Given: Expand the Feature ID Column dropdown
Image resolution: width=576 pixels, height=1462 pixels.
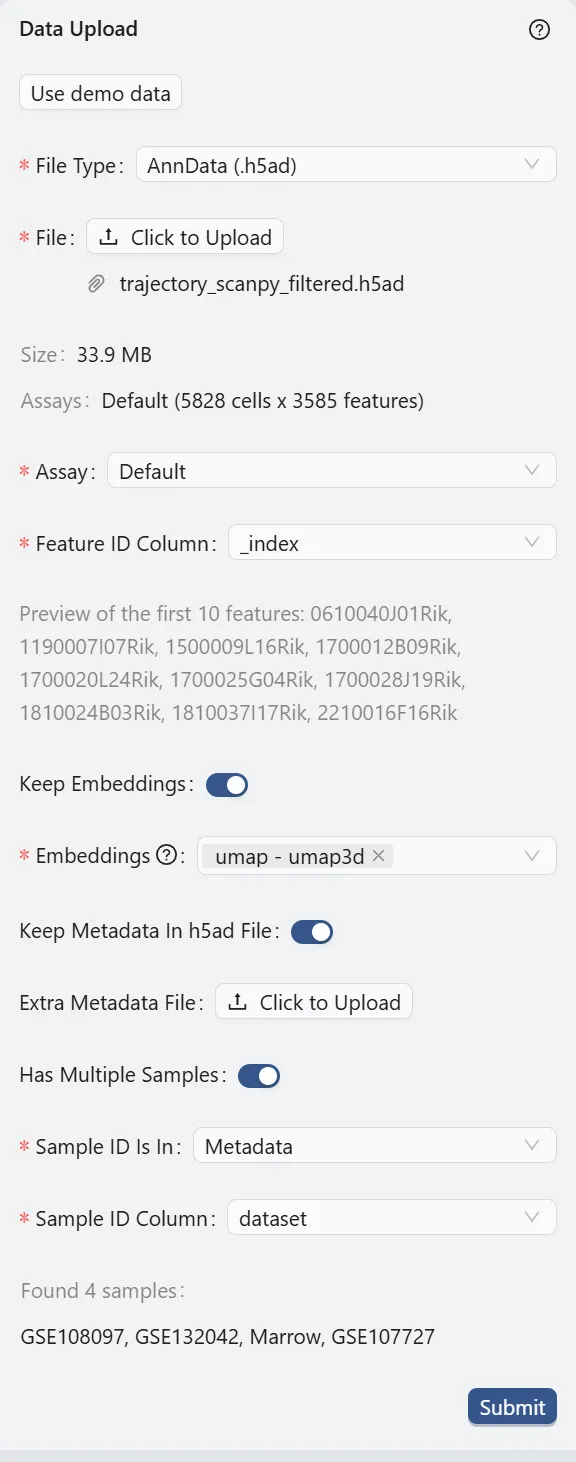Looking at the screenshot, I should 392,542.
